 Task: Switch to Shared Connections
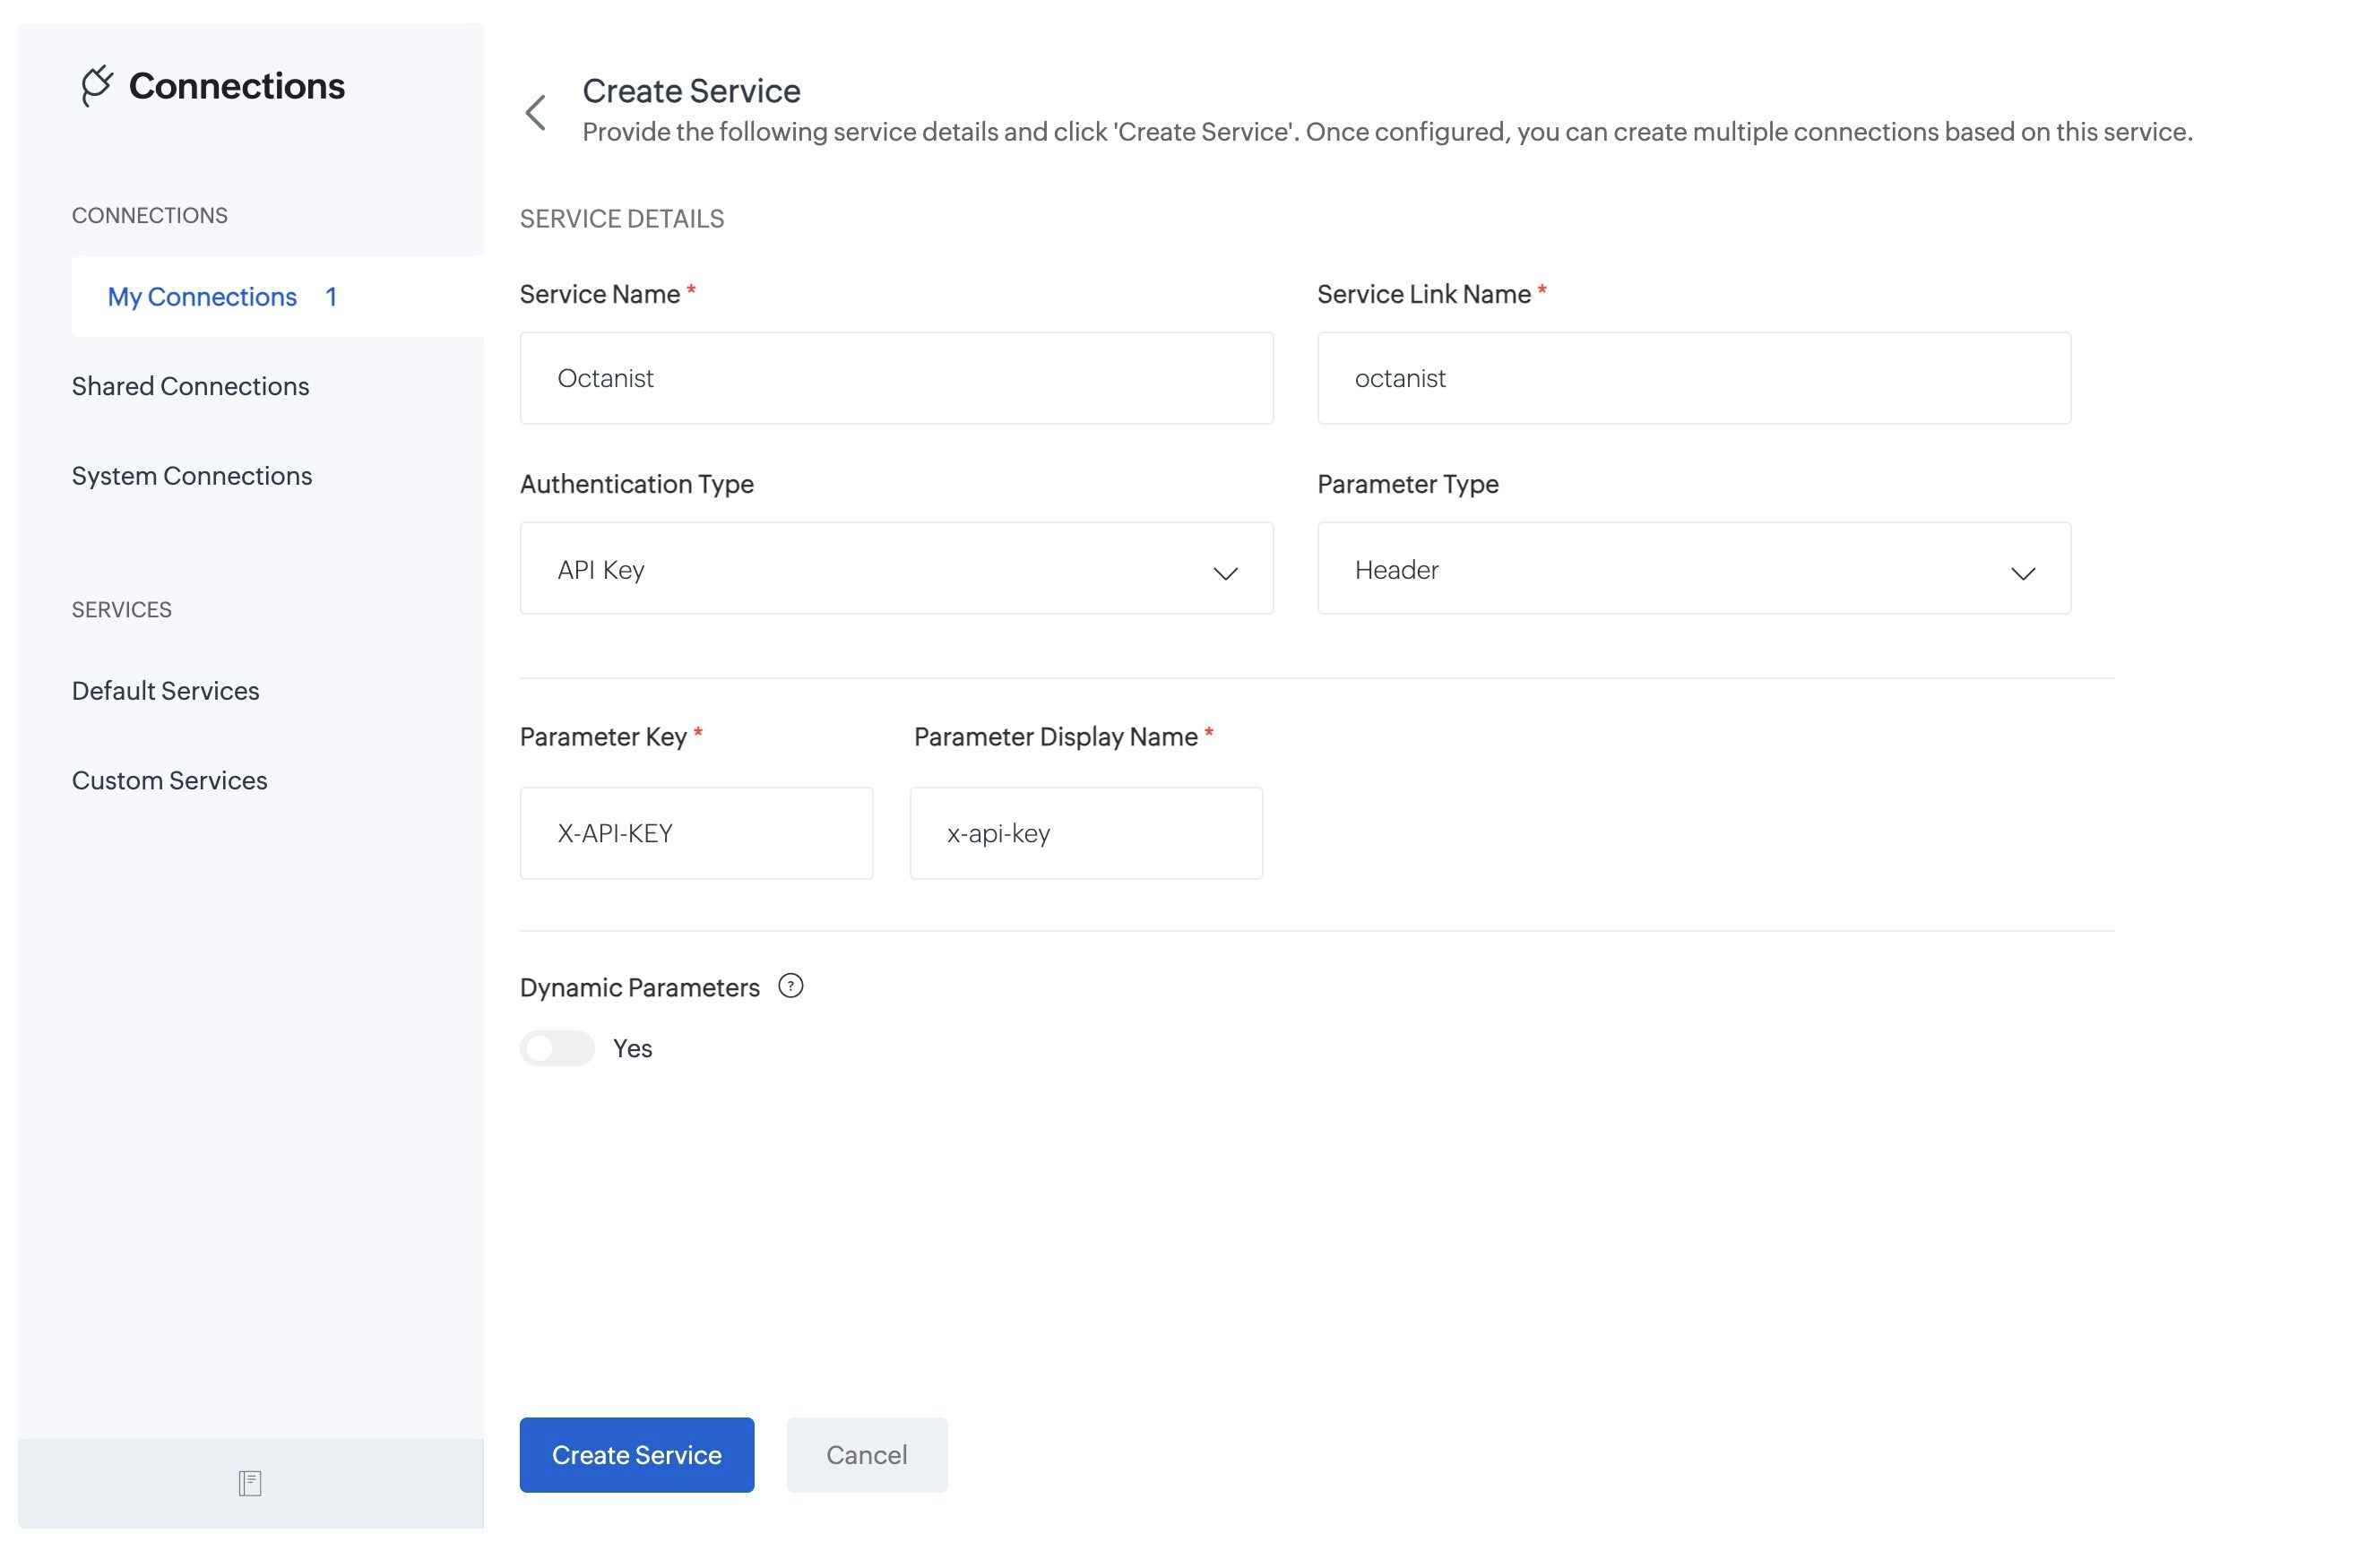(190, 386)
